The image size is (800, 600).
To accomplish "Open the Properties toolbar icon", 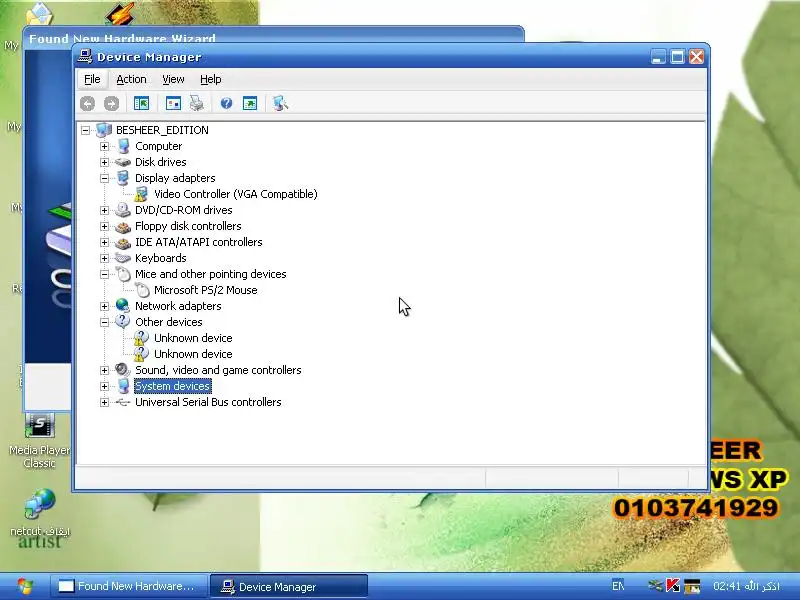I will click(x=173, y=104).
